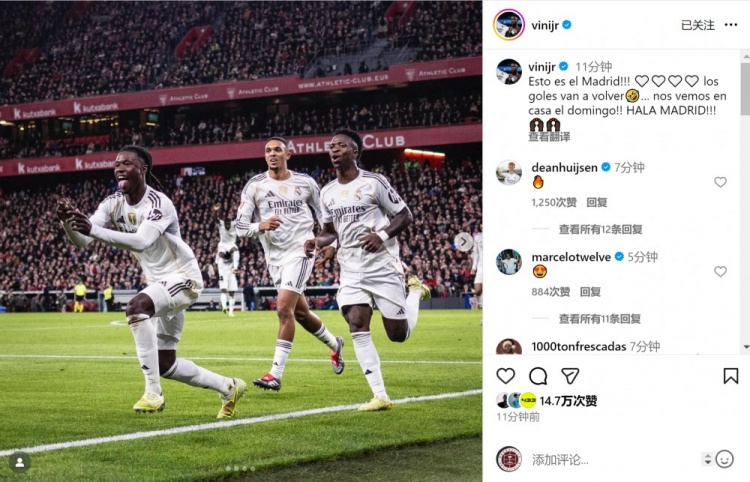Go to next photo with arrow
The image size is (750, 482).
(463, 242)
